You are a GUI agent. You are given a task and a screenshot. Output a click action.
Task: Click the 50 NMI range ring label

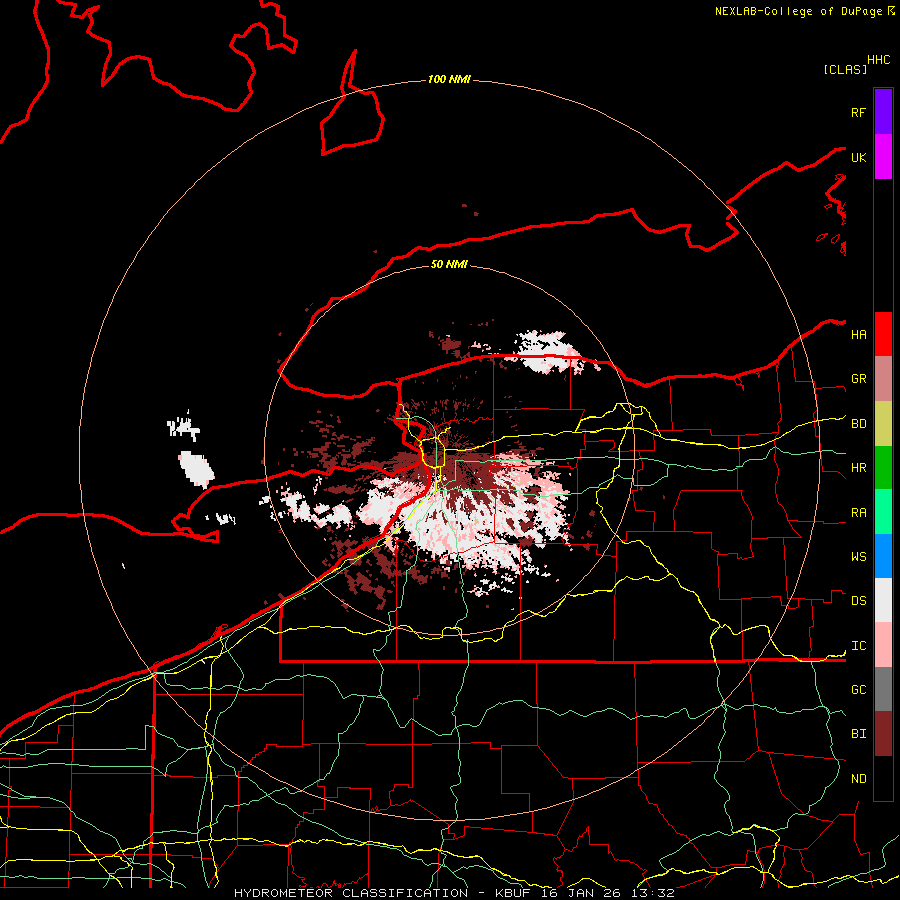click(x=449, y=264)
